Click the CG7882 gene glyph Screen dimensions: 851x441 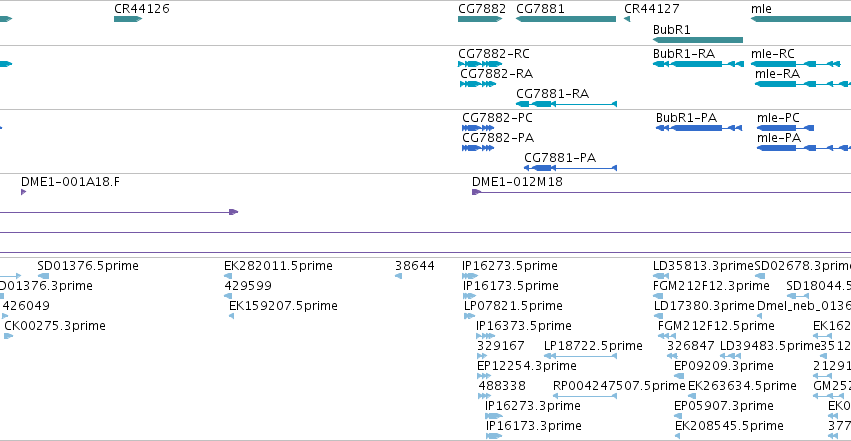click(480, 19)
